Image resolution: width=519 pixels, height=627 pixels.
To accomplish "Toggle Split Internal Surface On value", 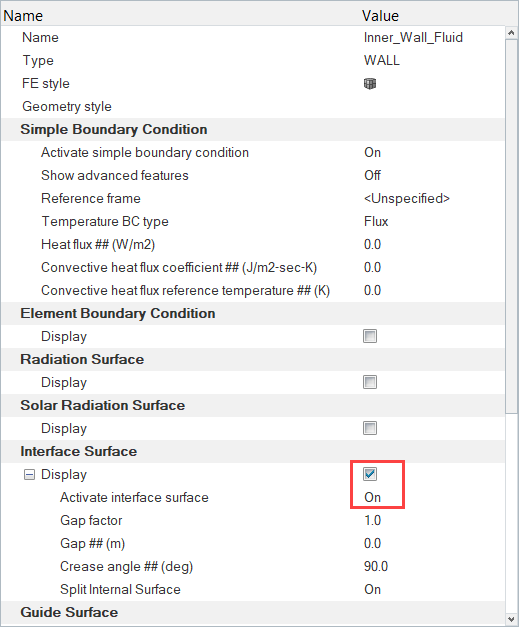I will 372,589.
